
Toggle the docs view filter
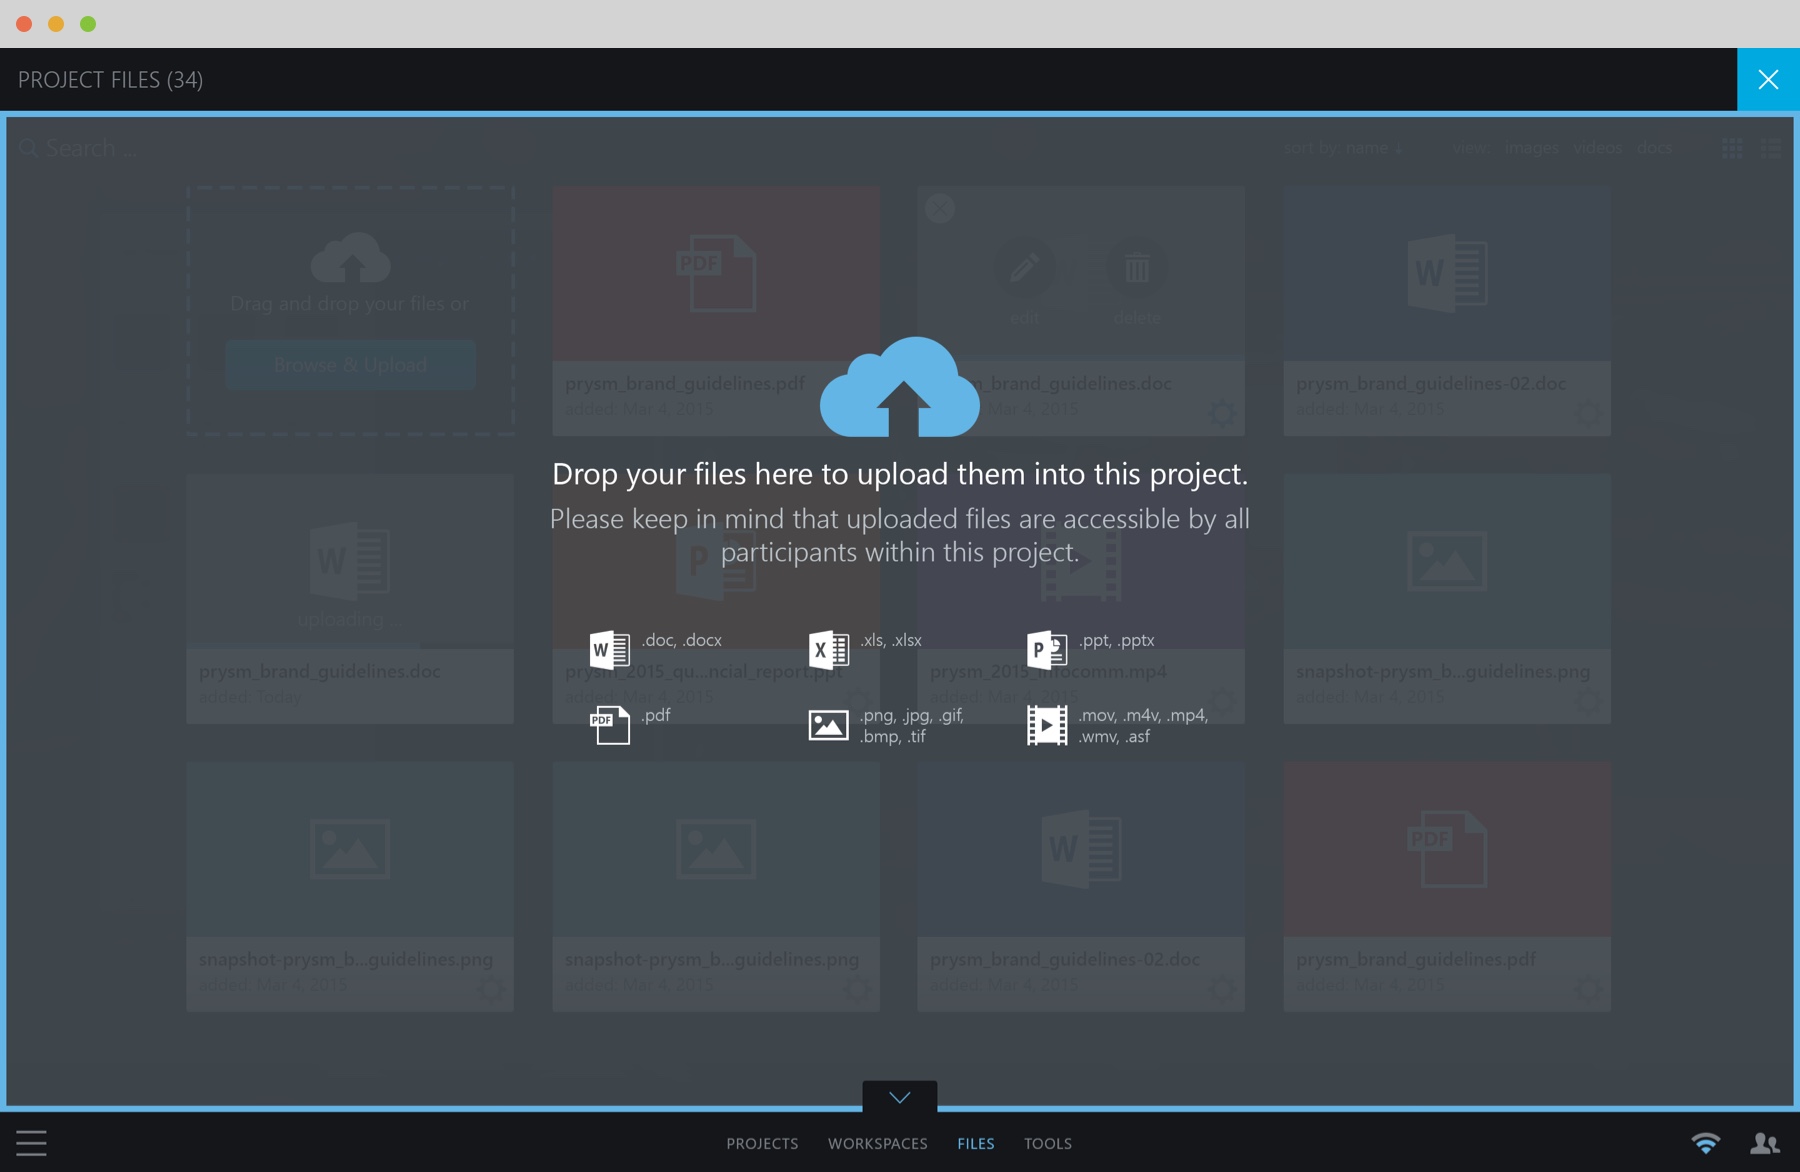(x=1654, y=147)
